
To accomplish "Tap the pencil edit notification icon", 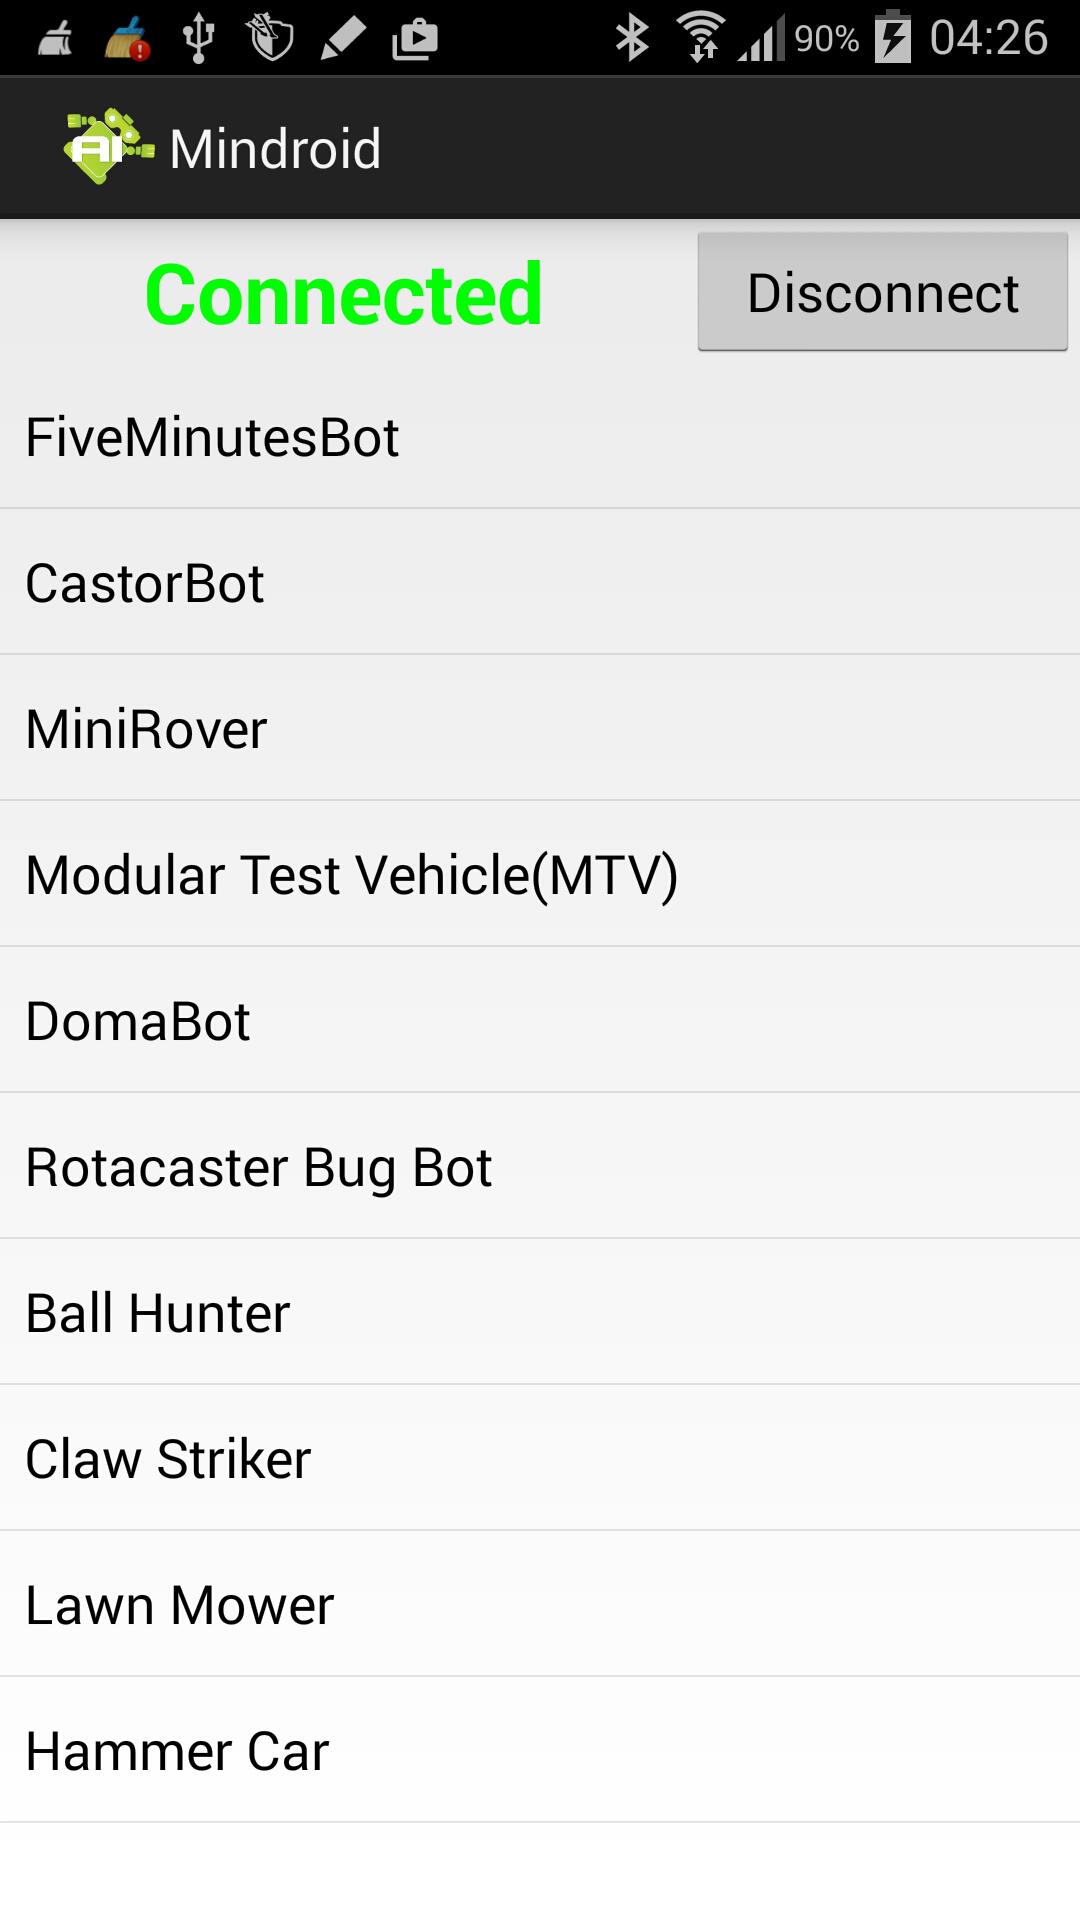I will click(x=343, y=38).
